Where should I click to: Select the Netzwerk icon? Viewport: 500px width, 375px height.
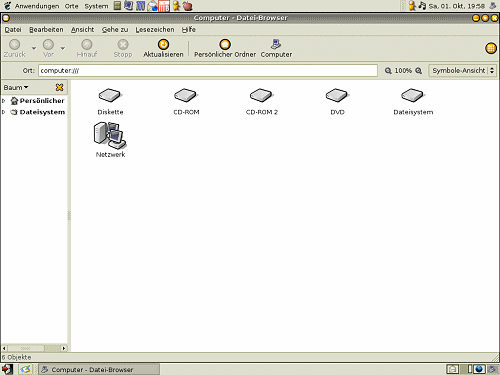(110, 135)
